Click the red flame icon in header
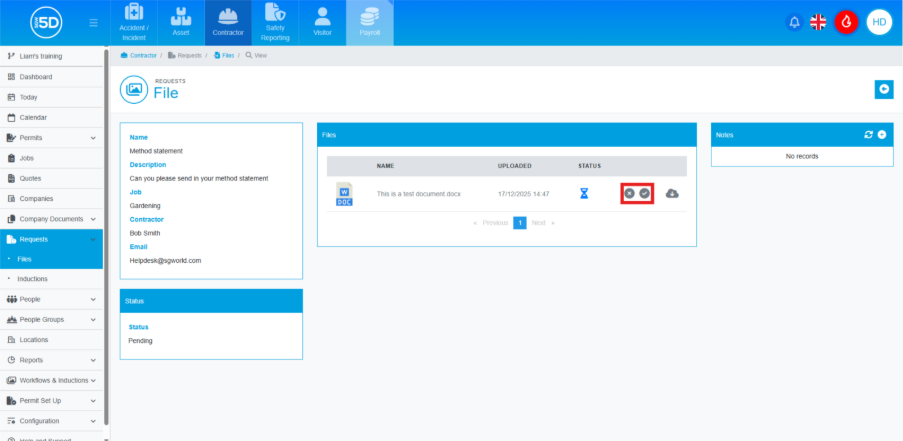This screenshot has width=903, height=441. [x=846, y=22]
